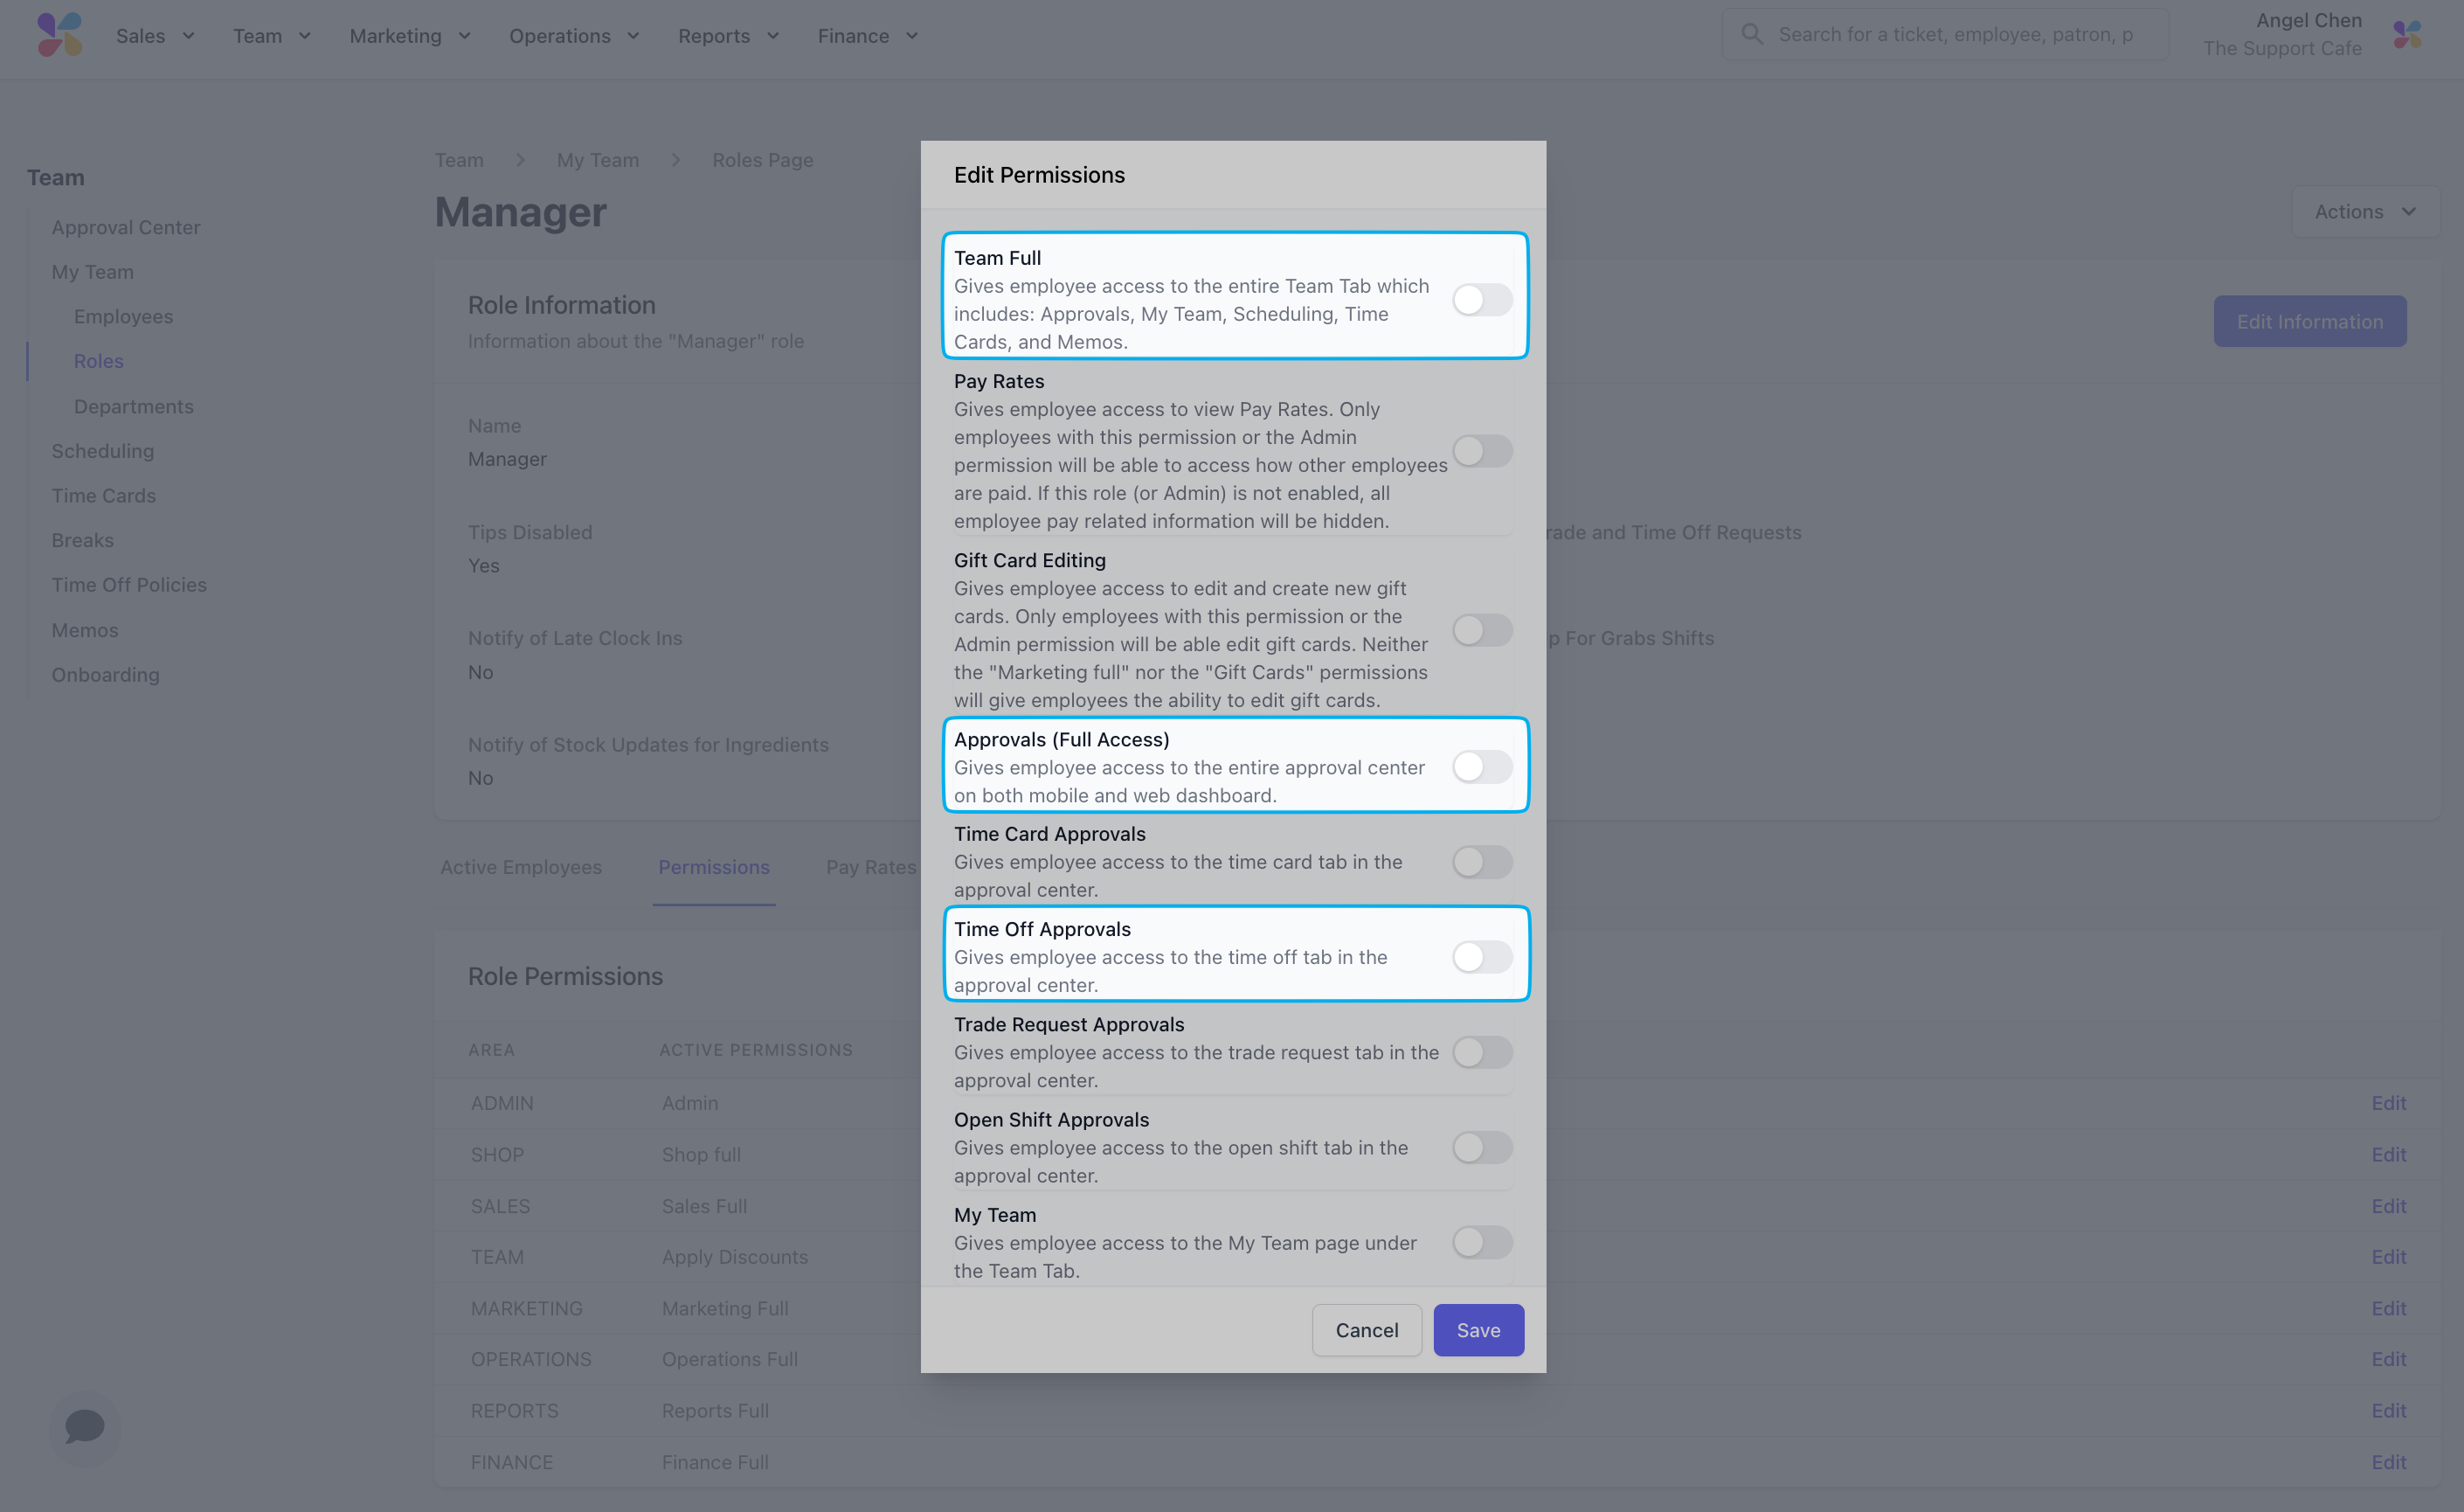Viewport: 2464px width, 1512px height.
Task: Enable the Pay Rates permission toggle
Action: (x=1482, y=451)
